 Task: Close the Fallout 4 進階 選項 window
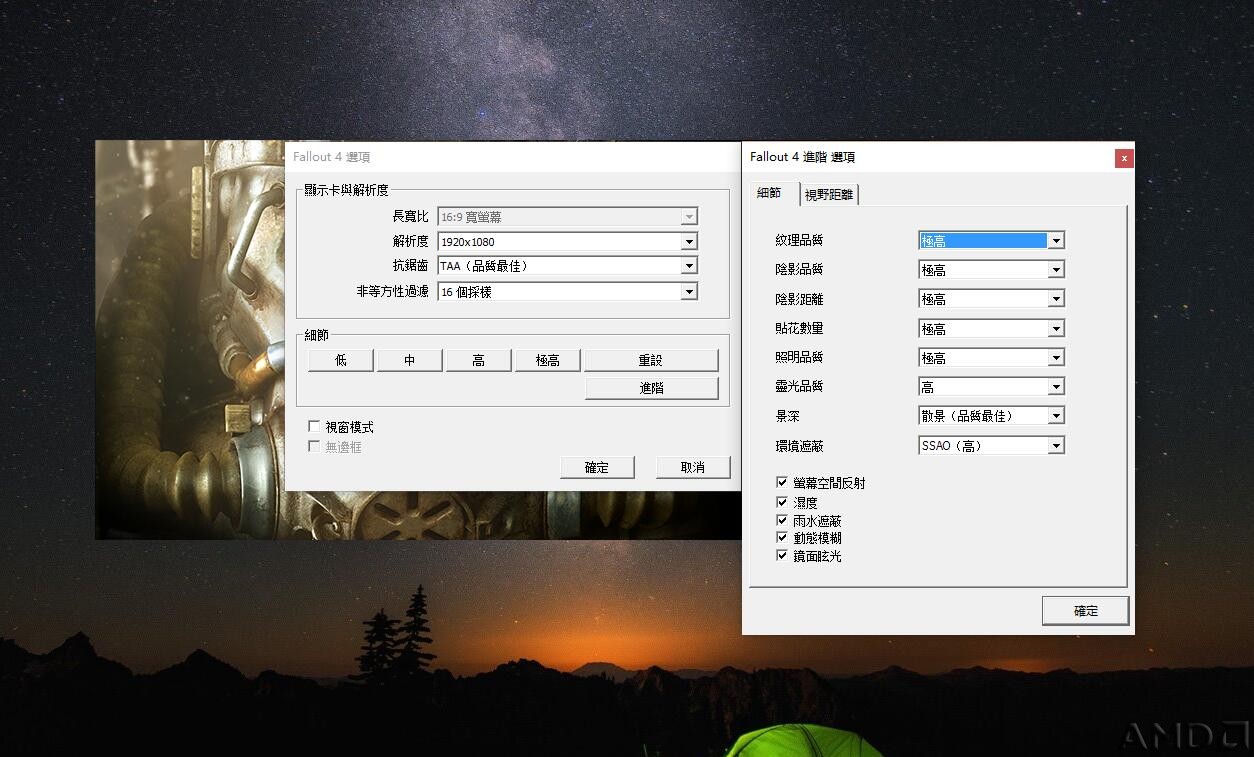(1124, 157)
